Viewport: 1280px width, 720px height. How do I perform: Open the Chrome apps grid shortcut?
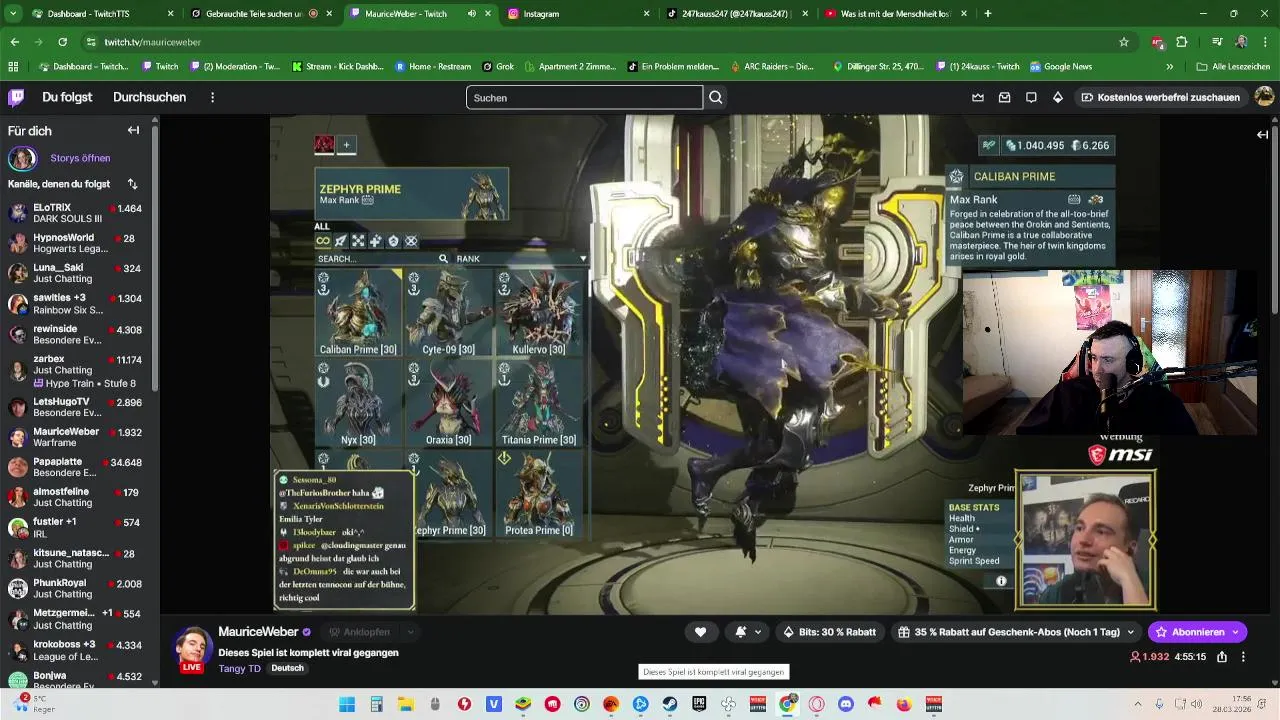click(x=13, y=66)
